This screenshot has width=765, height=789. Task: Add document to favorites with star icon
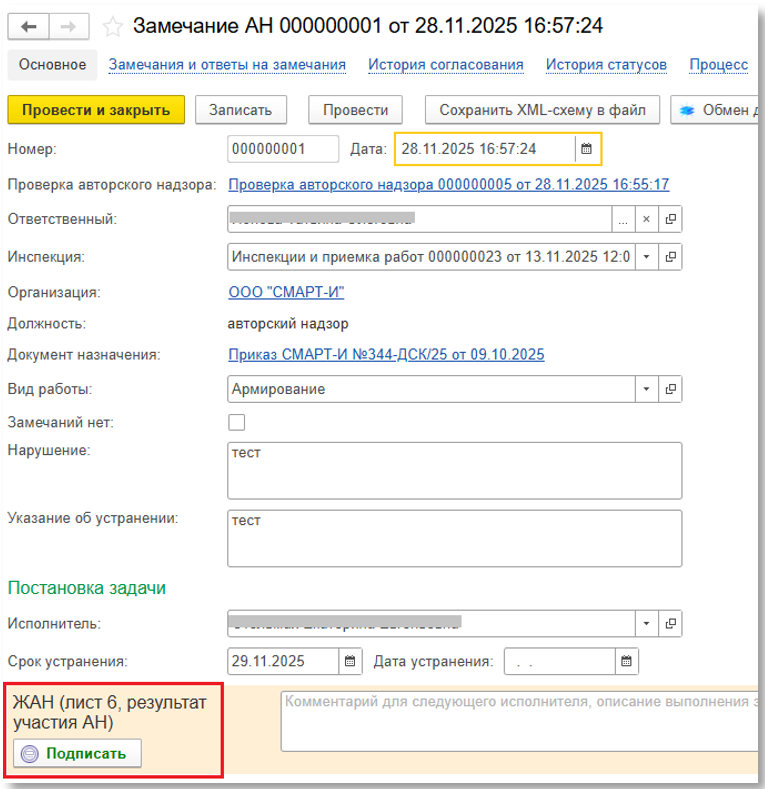pyautogui.click(x=113, y=25)
